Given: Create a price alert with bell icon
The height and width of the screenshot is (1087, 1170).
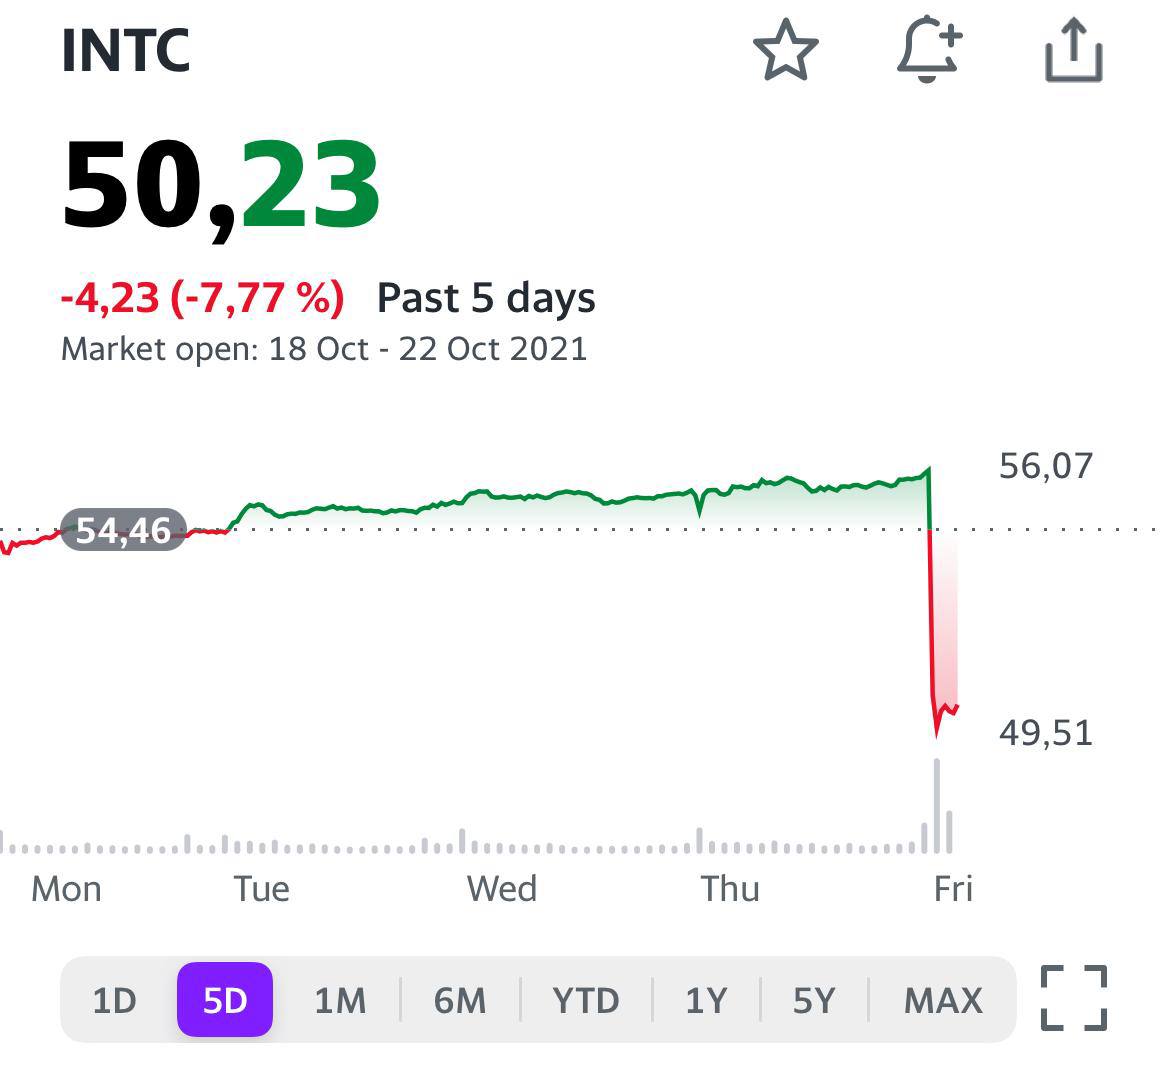Looking at the screenshot, I should pos(929,49).
